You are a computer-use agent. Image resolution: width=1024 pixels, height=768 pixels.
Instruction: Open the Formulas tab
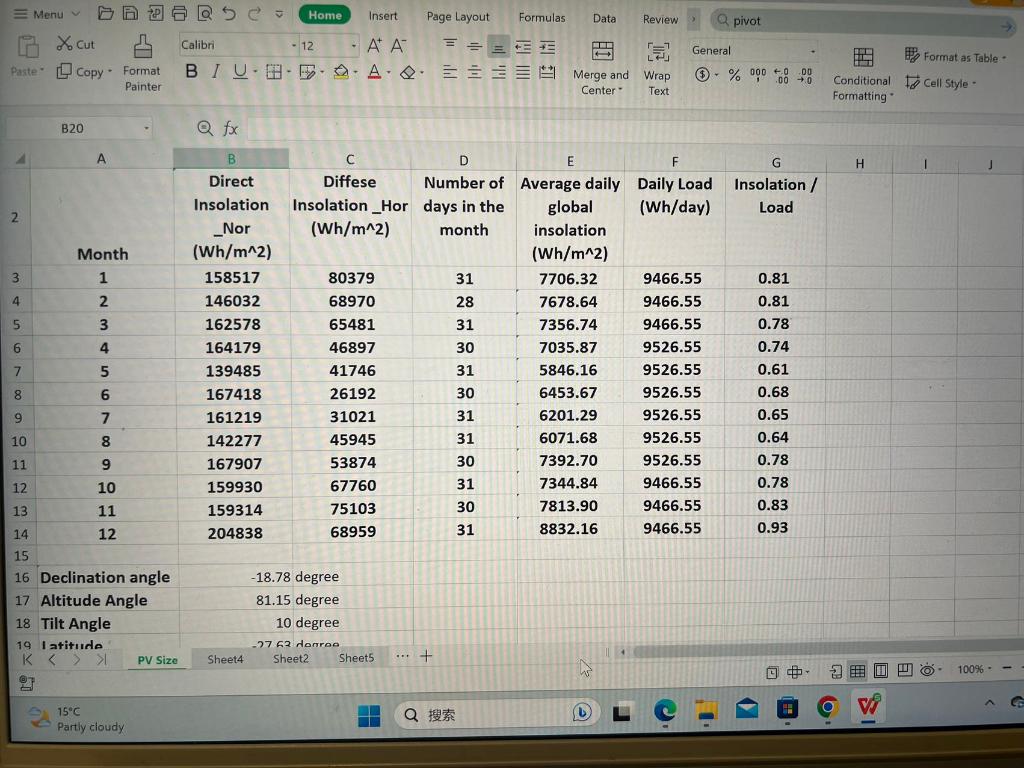pos(542,18)
